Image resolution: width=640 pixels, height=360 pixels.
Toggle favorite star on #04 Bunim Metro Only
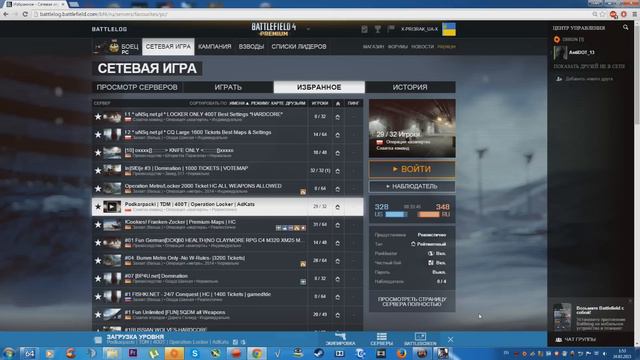(98, 261)
